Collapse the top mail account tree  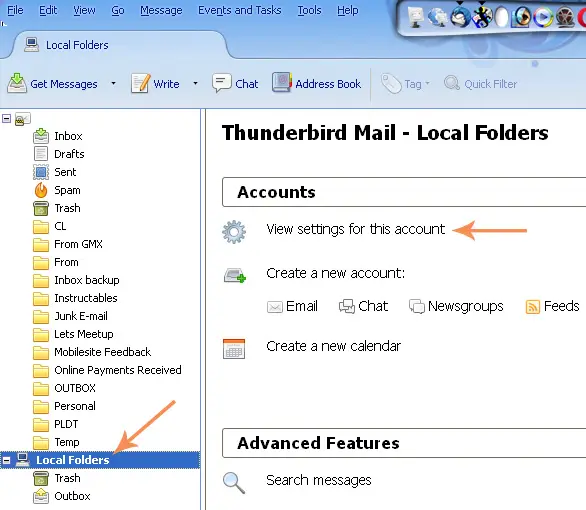click(x=6, y=119)
